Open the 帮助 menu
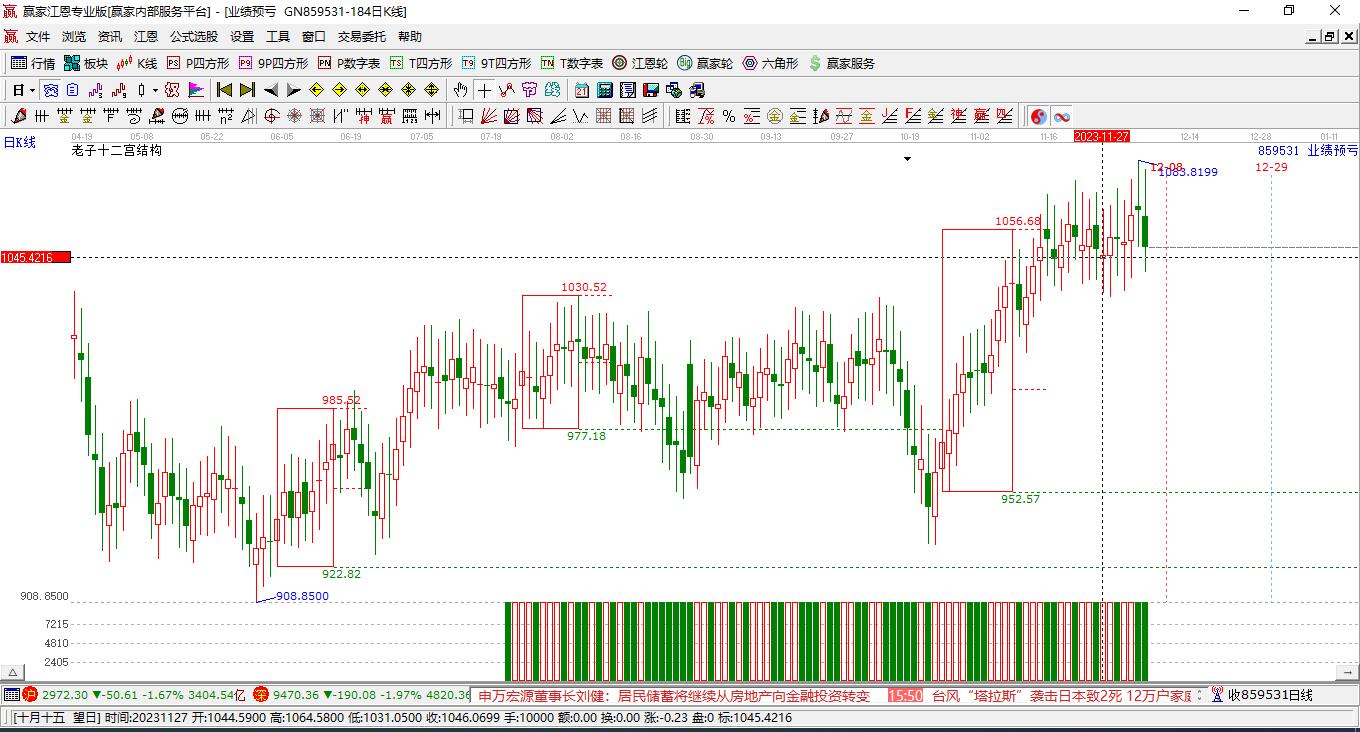Image resolution: width=1360 pixels, height=732 pixels. (x=410, y=37)
